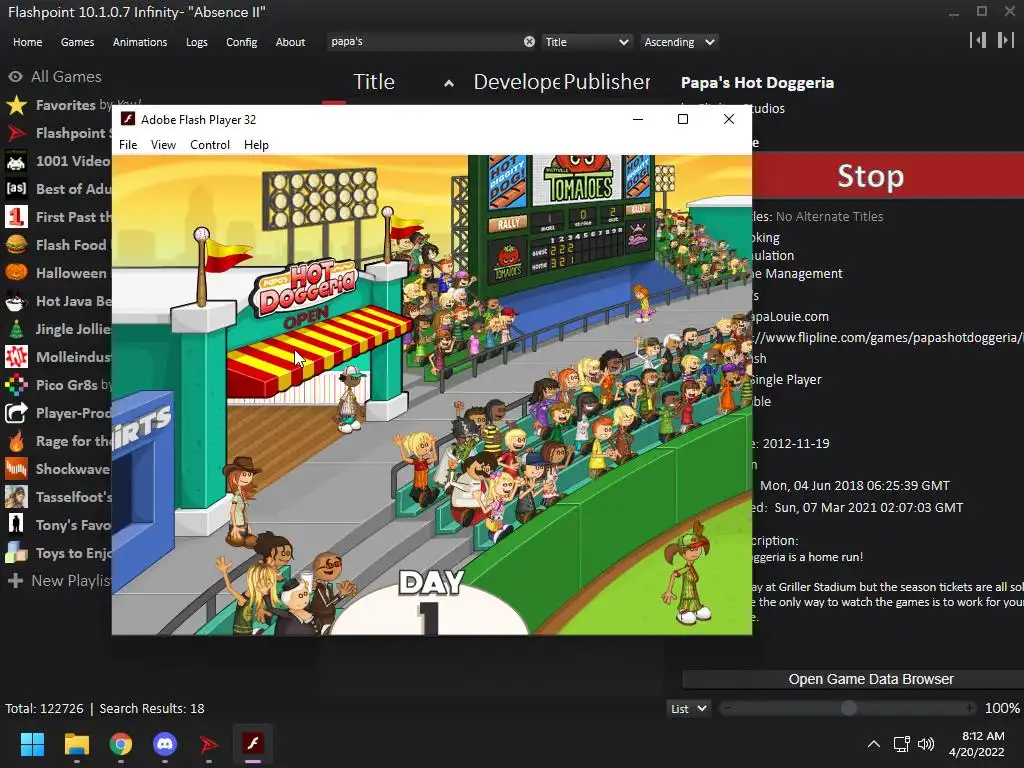Screen dimensions: 1024x768
Task: Open the Shockwave playlist icon
Action: 16,469
